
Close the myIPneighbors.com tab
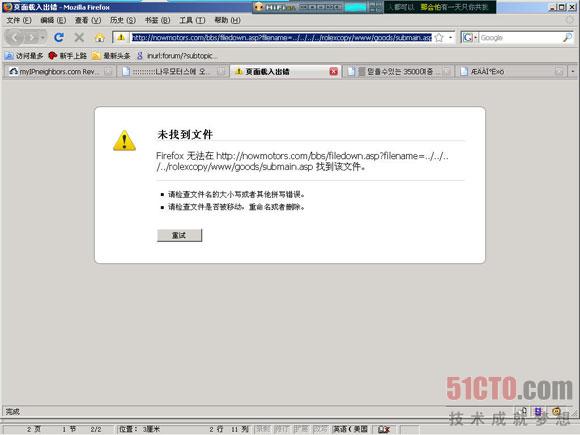click(x=108, y=71)
